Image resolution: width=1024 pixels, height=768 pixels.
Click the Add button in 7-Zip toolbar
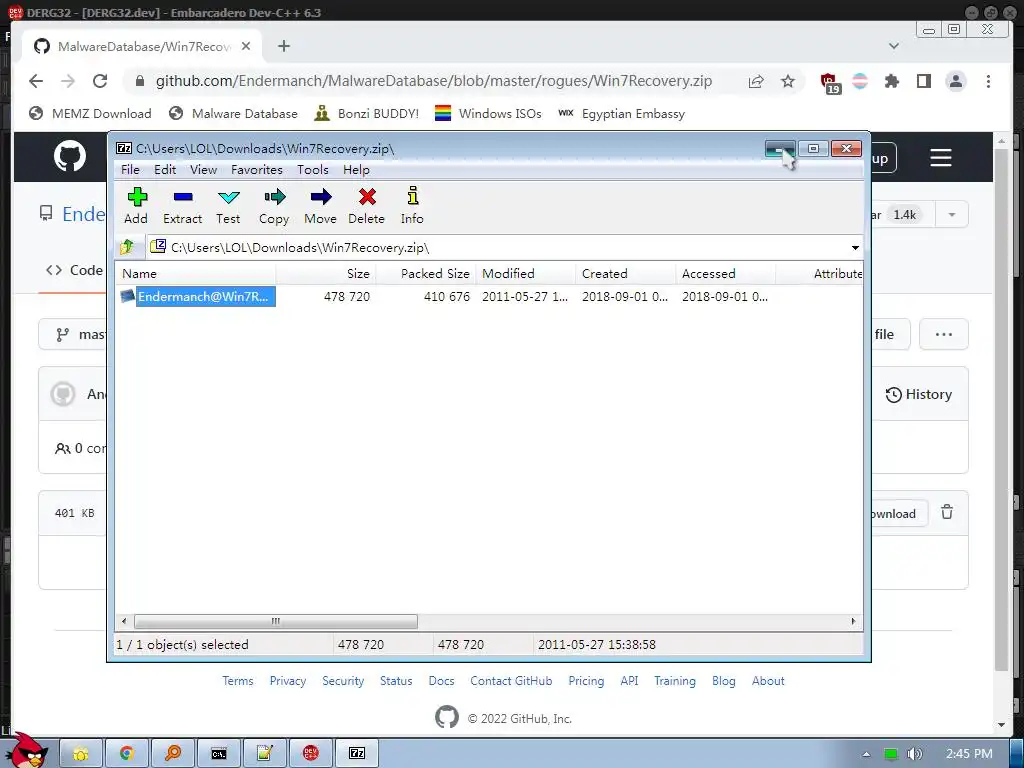136,206
